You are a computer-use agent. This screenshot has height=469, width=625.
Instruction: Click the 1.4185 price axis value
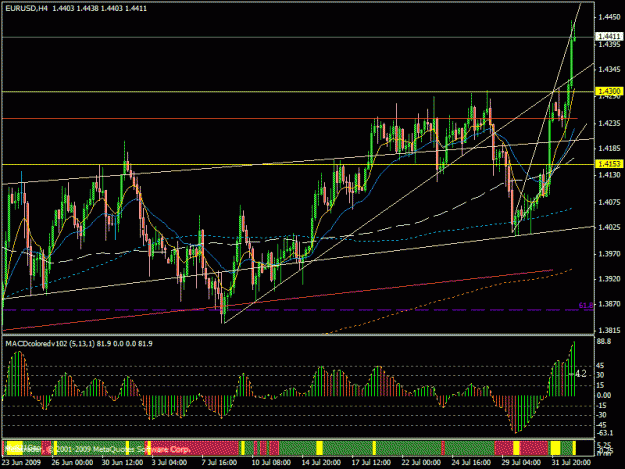609,148
